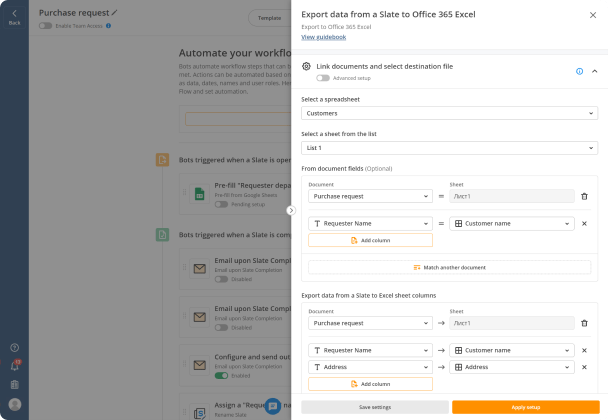Open the organization building icon in sidebar

[15, 384]
